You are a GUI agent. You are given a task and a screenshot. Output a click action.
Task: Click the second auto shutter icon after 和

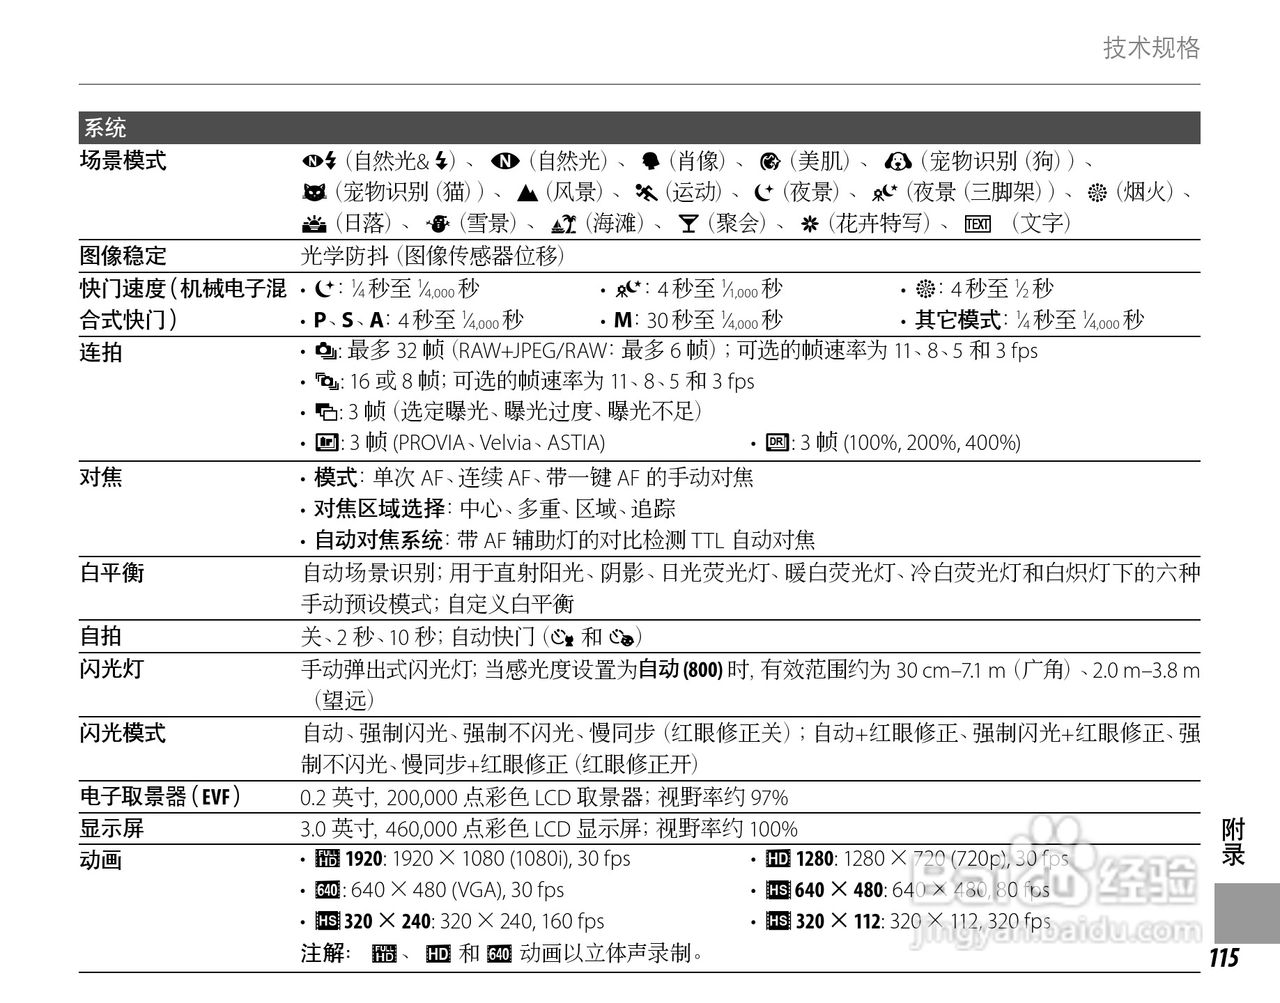coord(622,637)
